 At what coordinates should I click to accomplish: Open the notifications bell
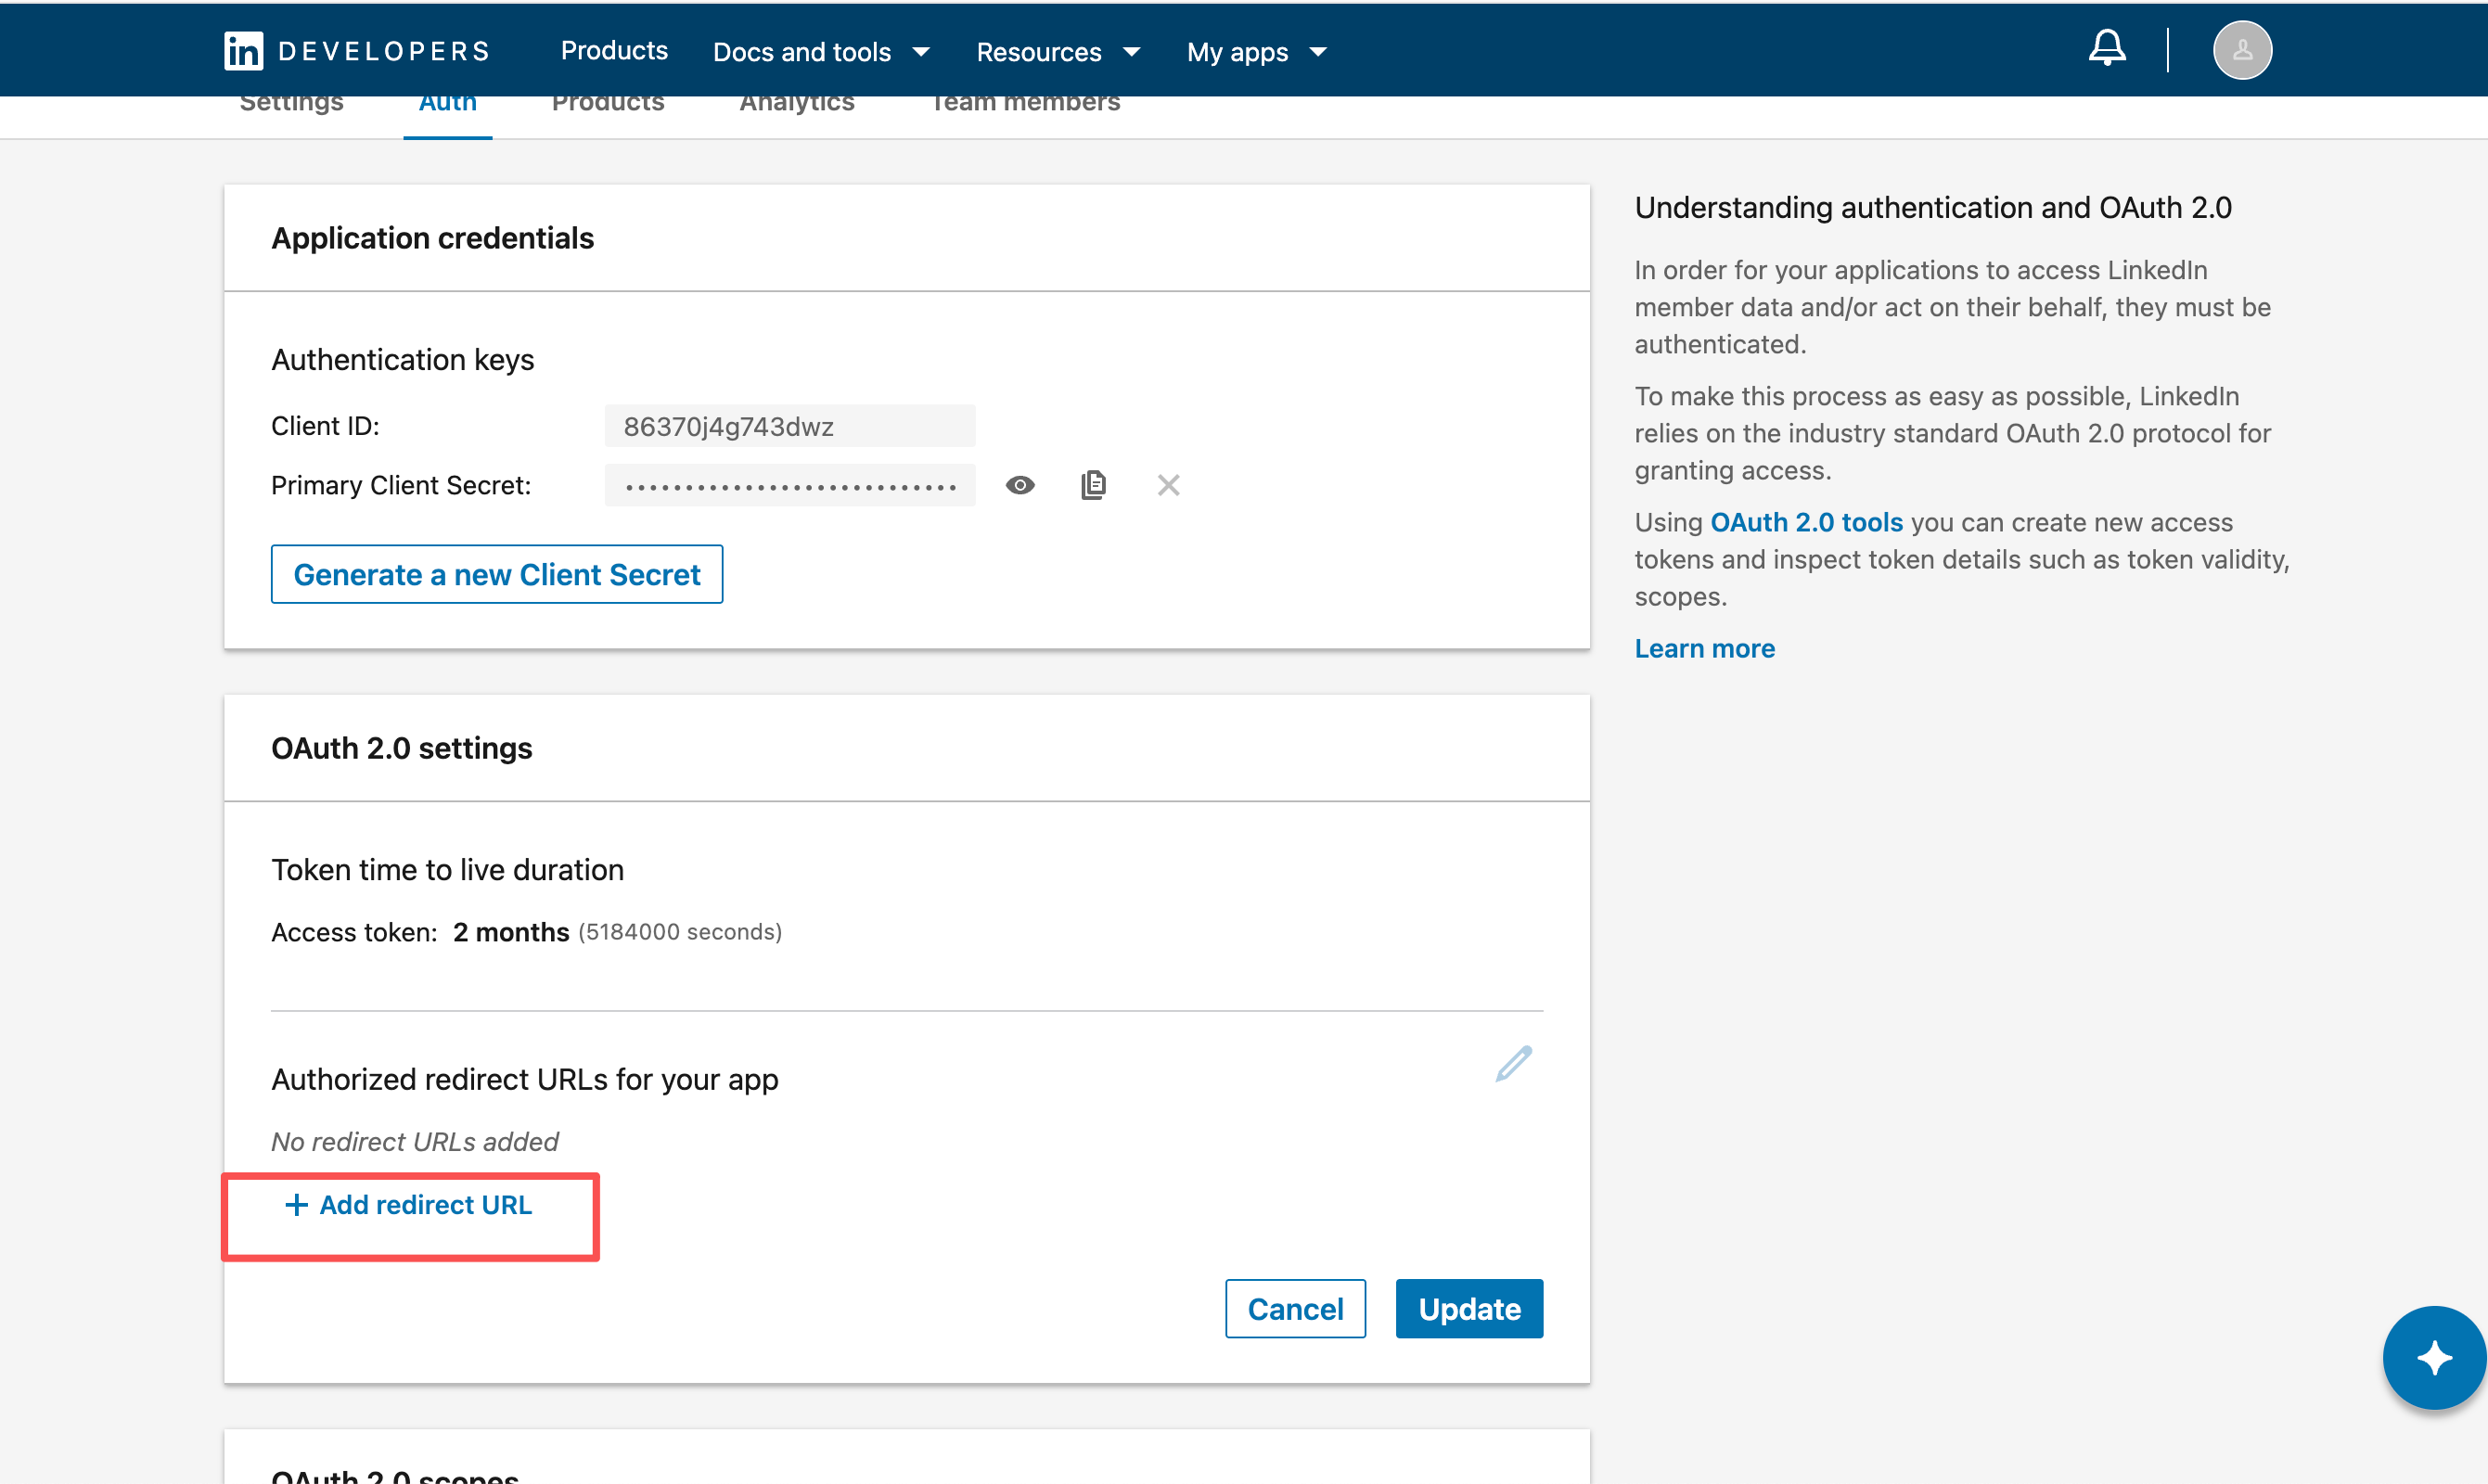tap(2106, 48)
